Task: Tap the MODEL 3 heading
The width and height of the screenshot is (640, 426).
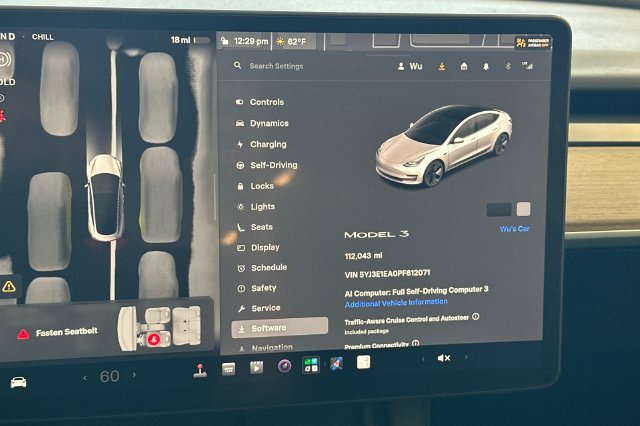Action: click(x=376, y=235)
